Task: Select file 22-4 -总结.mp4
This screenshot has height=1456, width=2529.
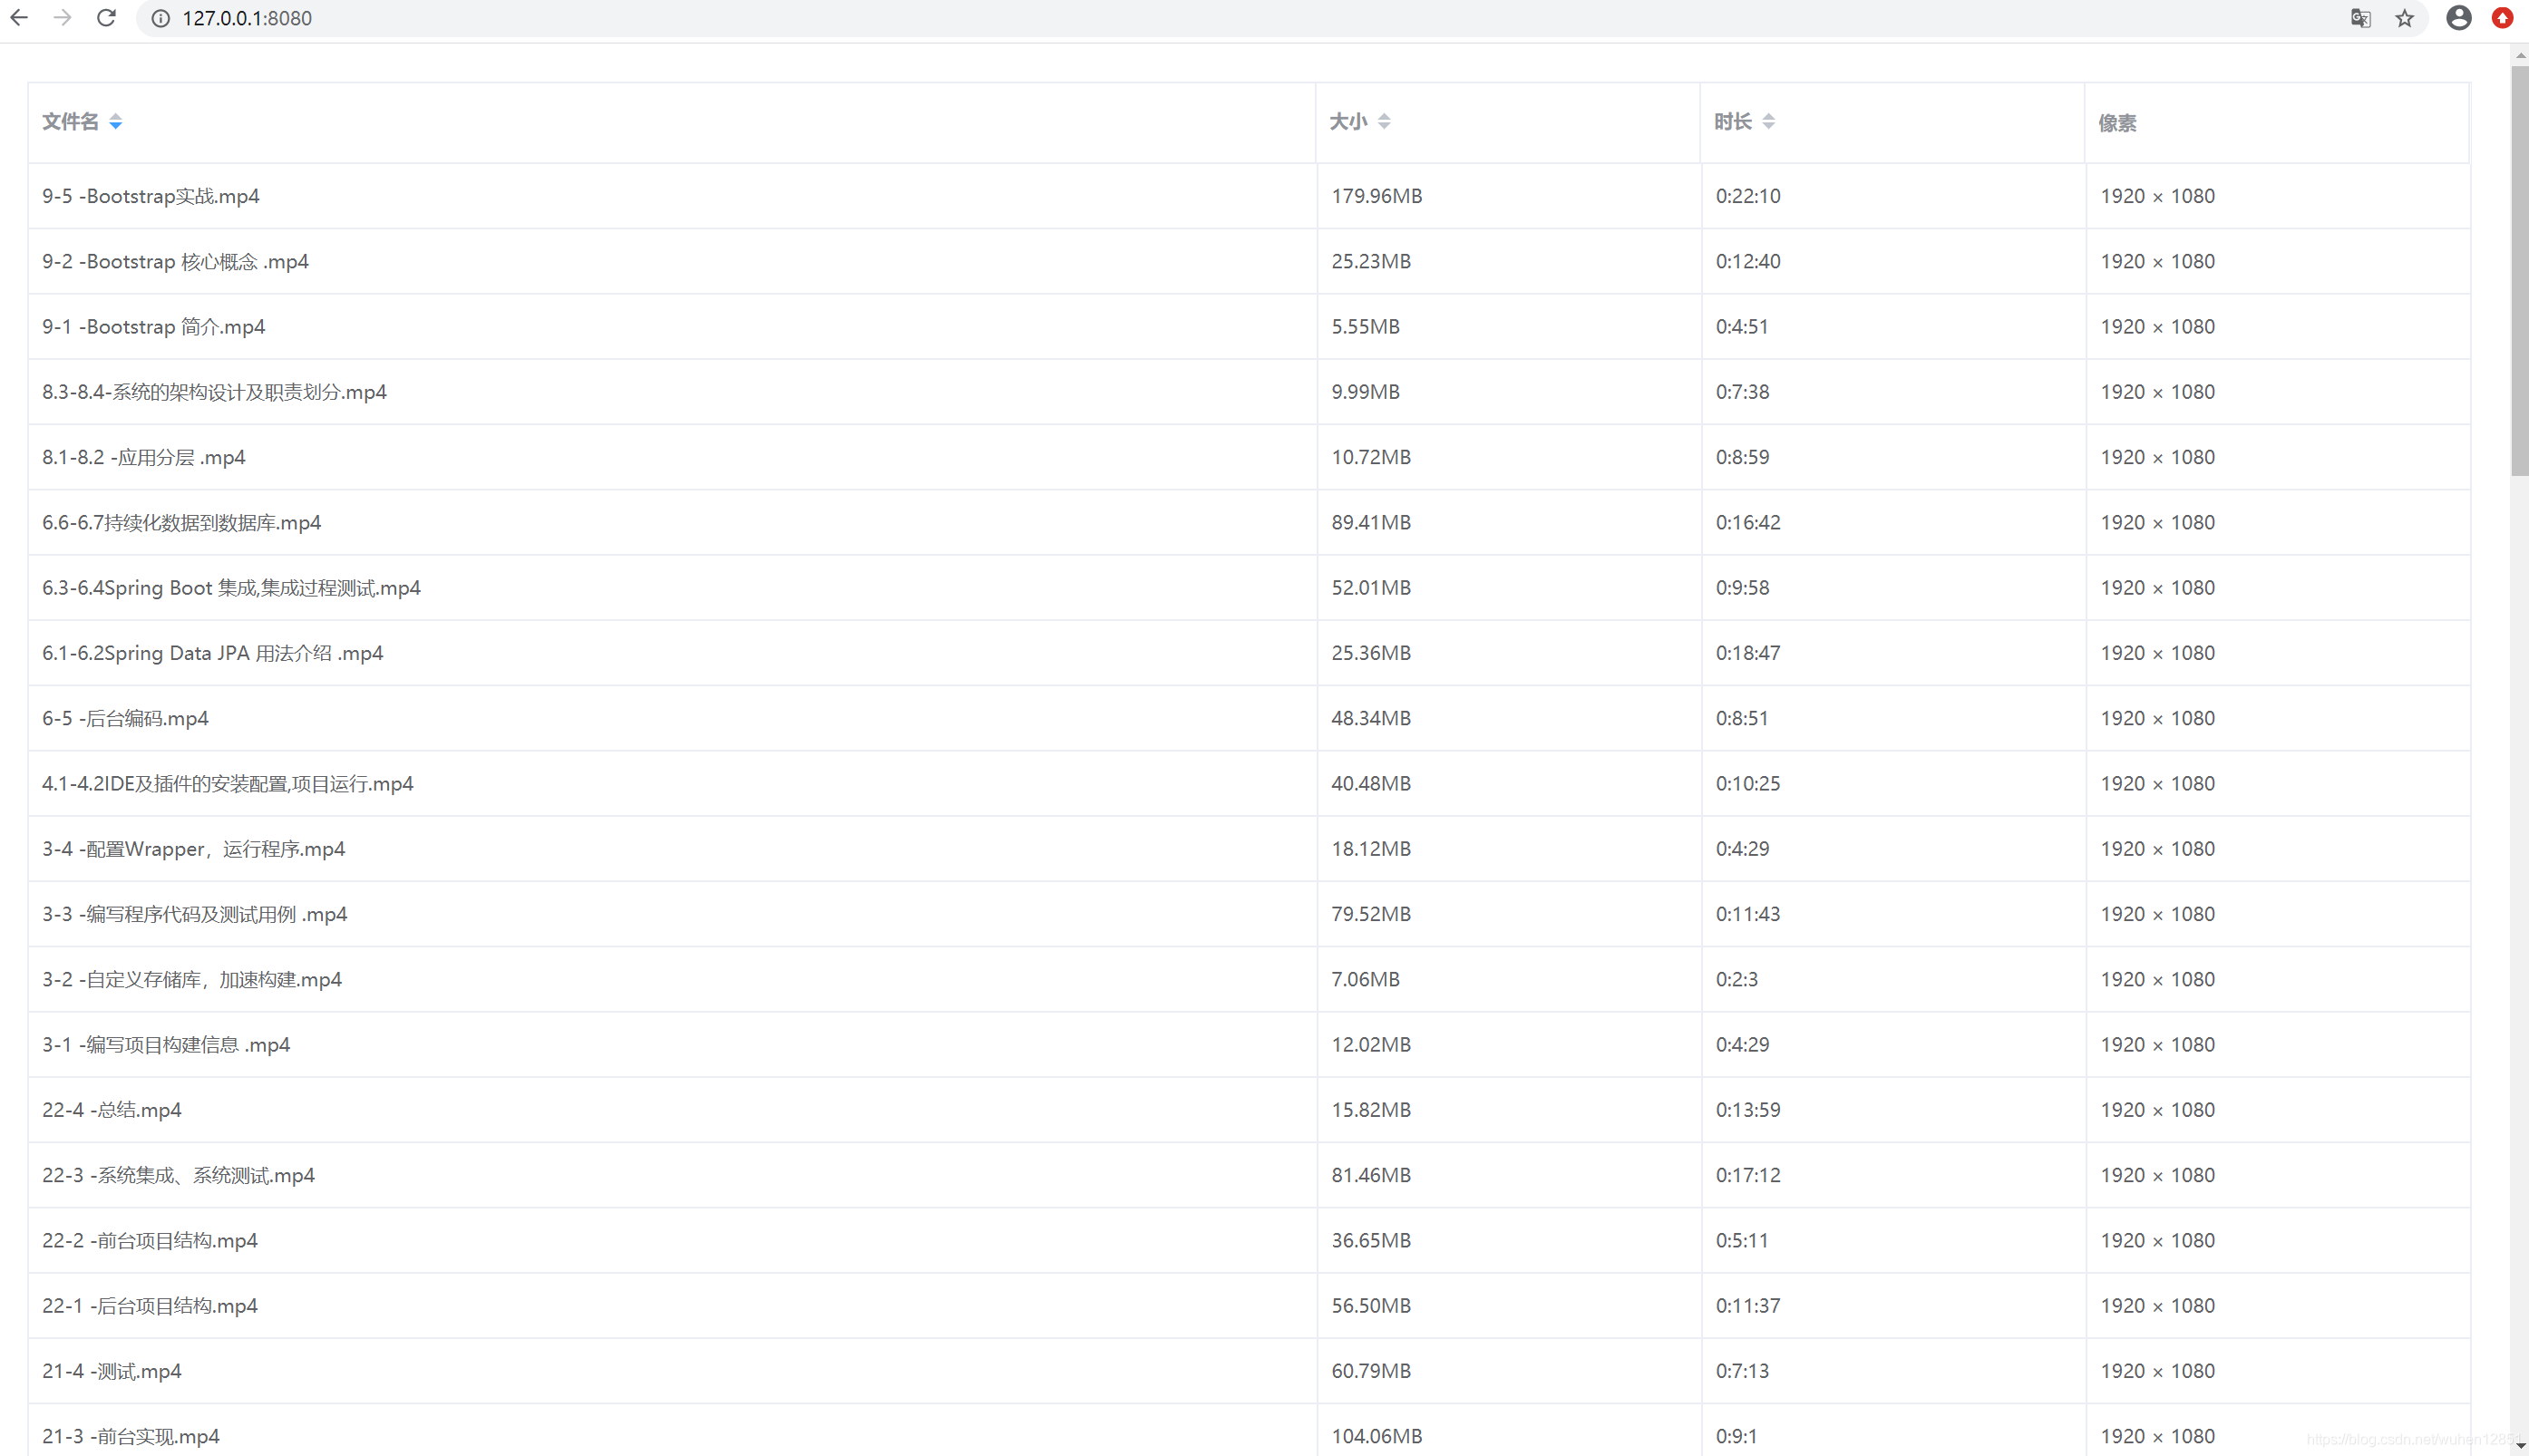Action: [112, 1110]
